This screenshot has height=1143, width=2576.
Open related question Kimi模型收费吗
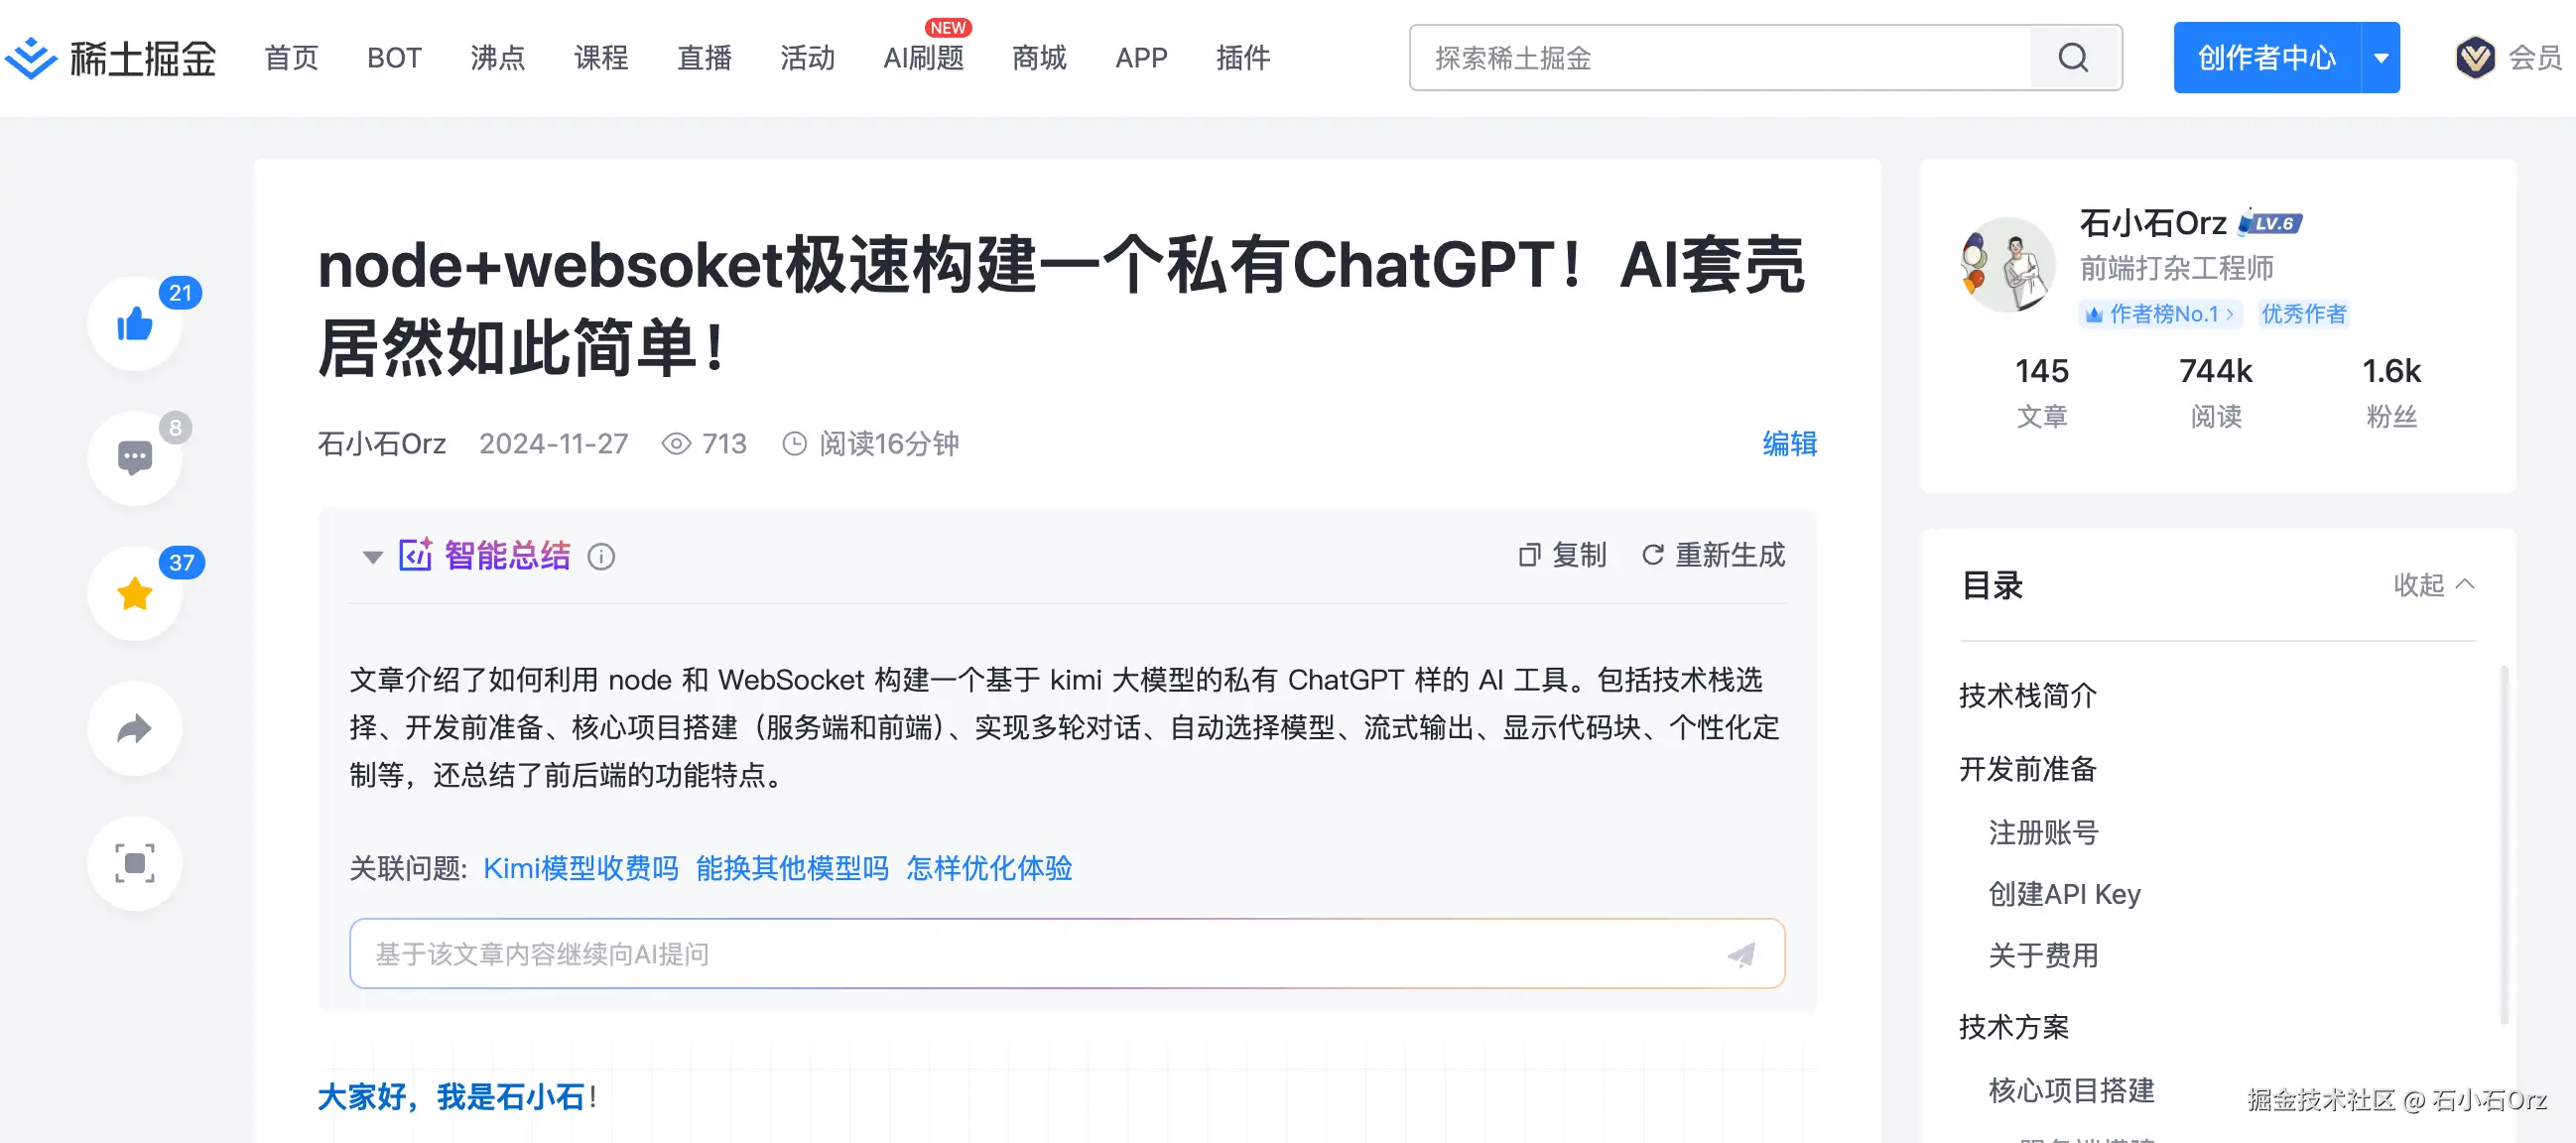coord(580,868)
